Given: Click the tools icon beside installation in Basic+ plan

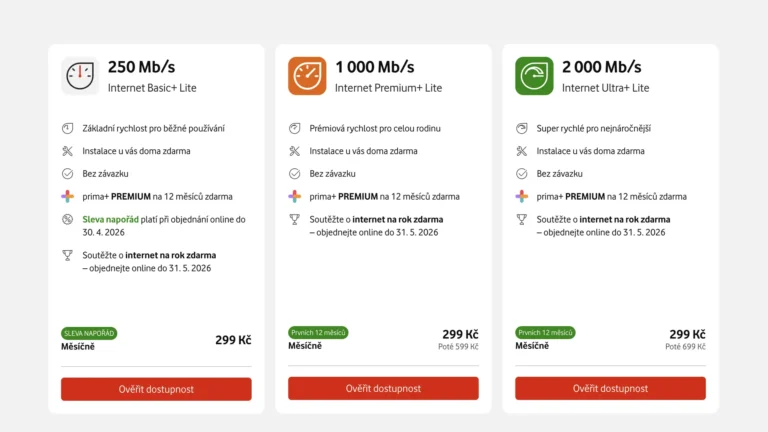Looking at the screenshot, I should click(x=67, y=151).
